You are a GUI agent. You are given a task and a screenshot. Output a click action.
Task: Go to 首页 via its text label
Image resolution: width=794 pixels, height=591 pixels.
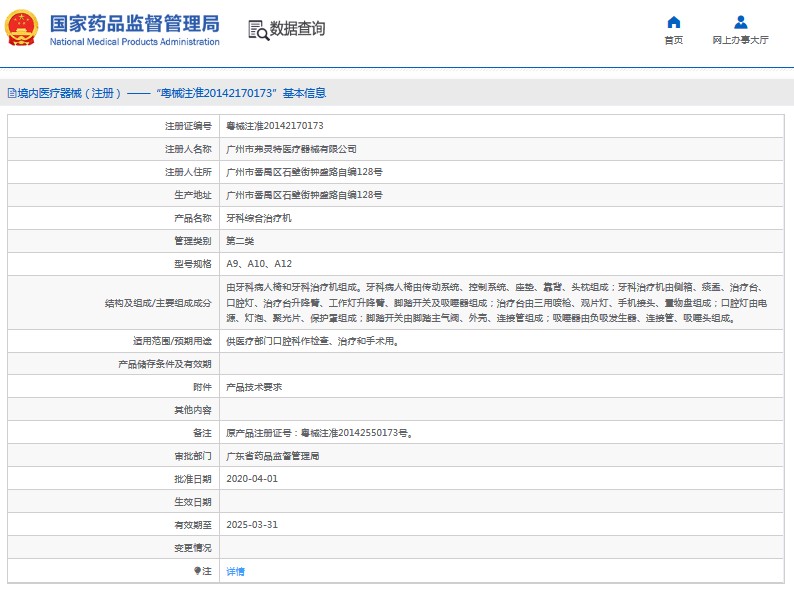click(x=673, y=40)
